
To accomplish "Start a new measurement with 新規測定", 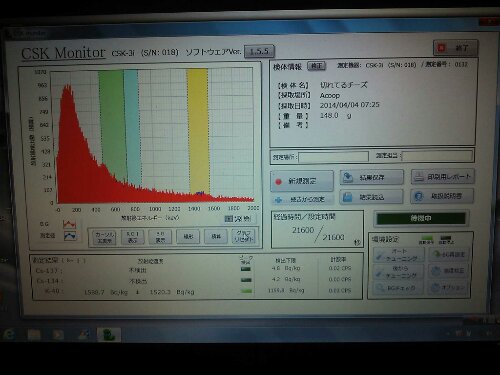I will [x=302, y=181].
